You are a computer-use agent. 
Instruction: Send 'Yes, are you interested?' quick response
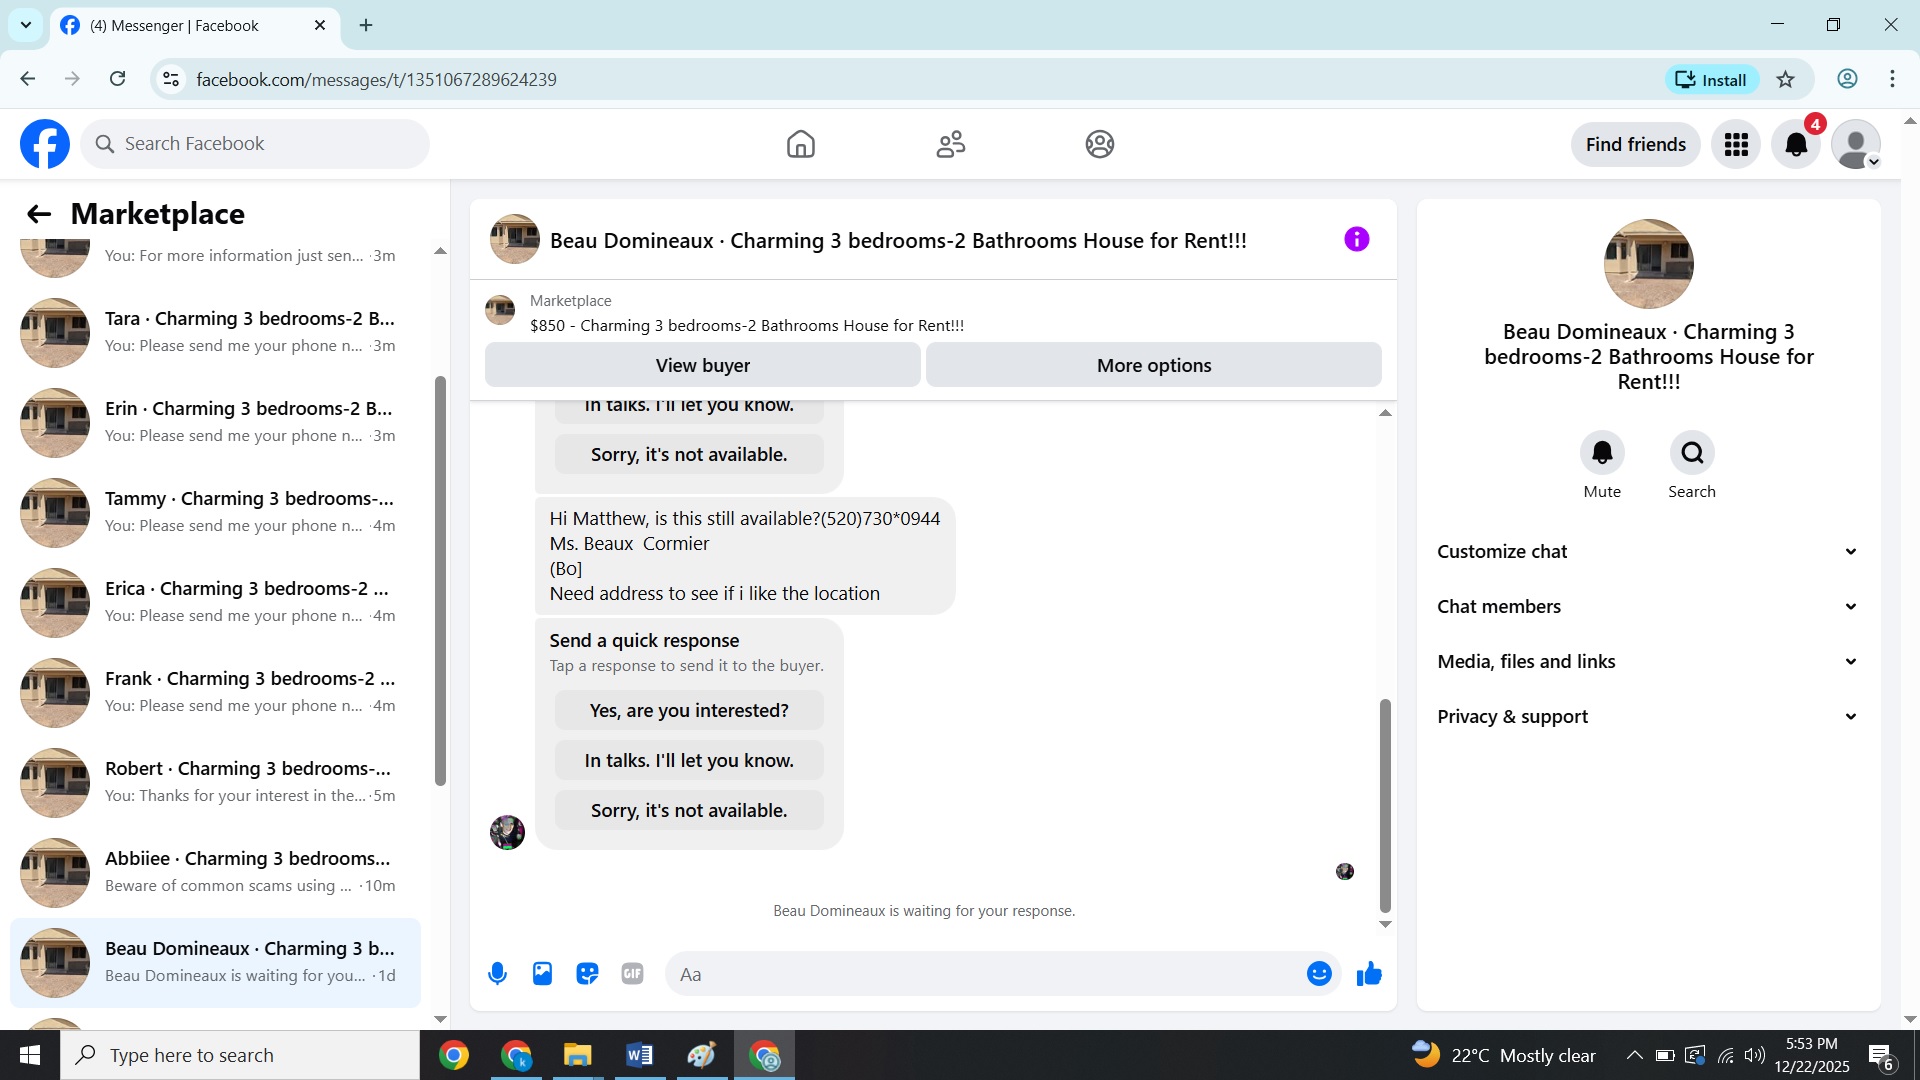click(x=689, y=711)
